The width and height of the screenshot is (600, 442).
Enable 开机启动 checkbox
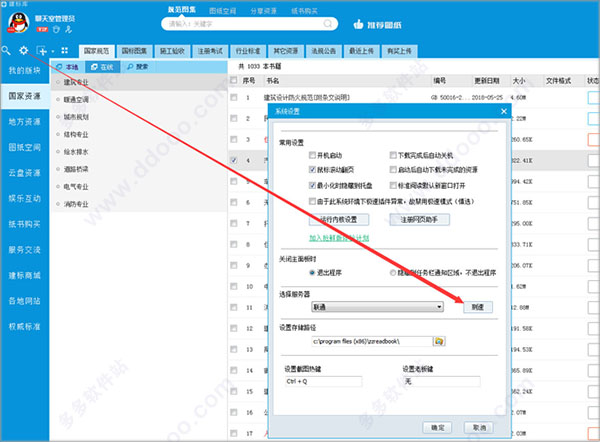[312, 155]
